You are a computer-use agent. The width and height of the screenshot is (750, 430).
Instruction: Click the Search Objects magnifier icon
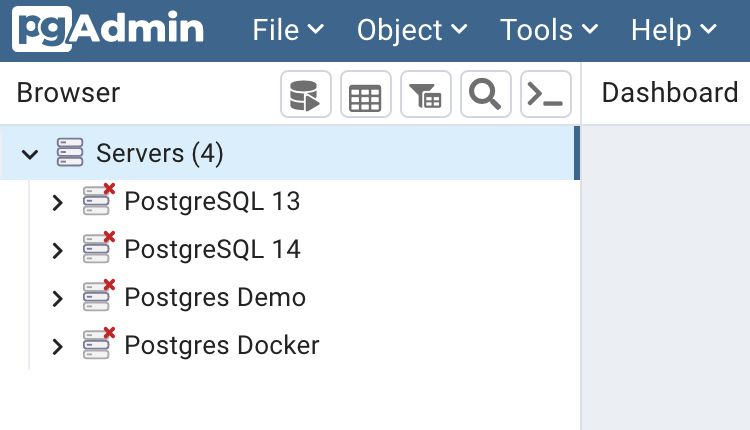coord(485,95)
